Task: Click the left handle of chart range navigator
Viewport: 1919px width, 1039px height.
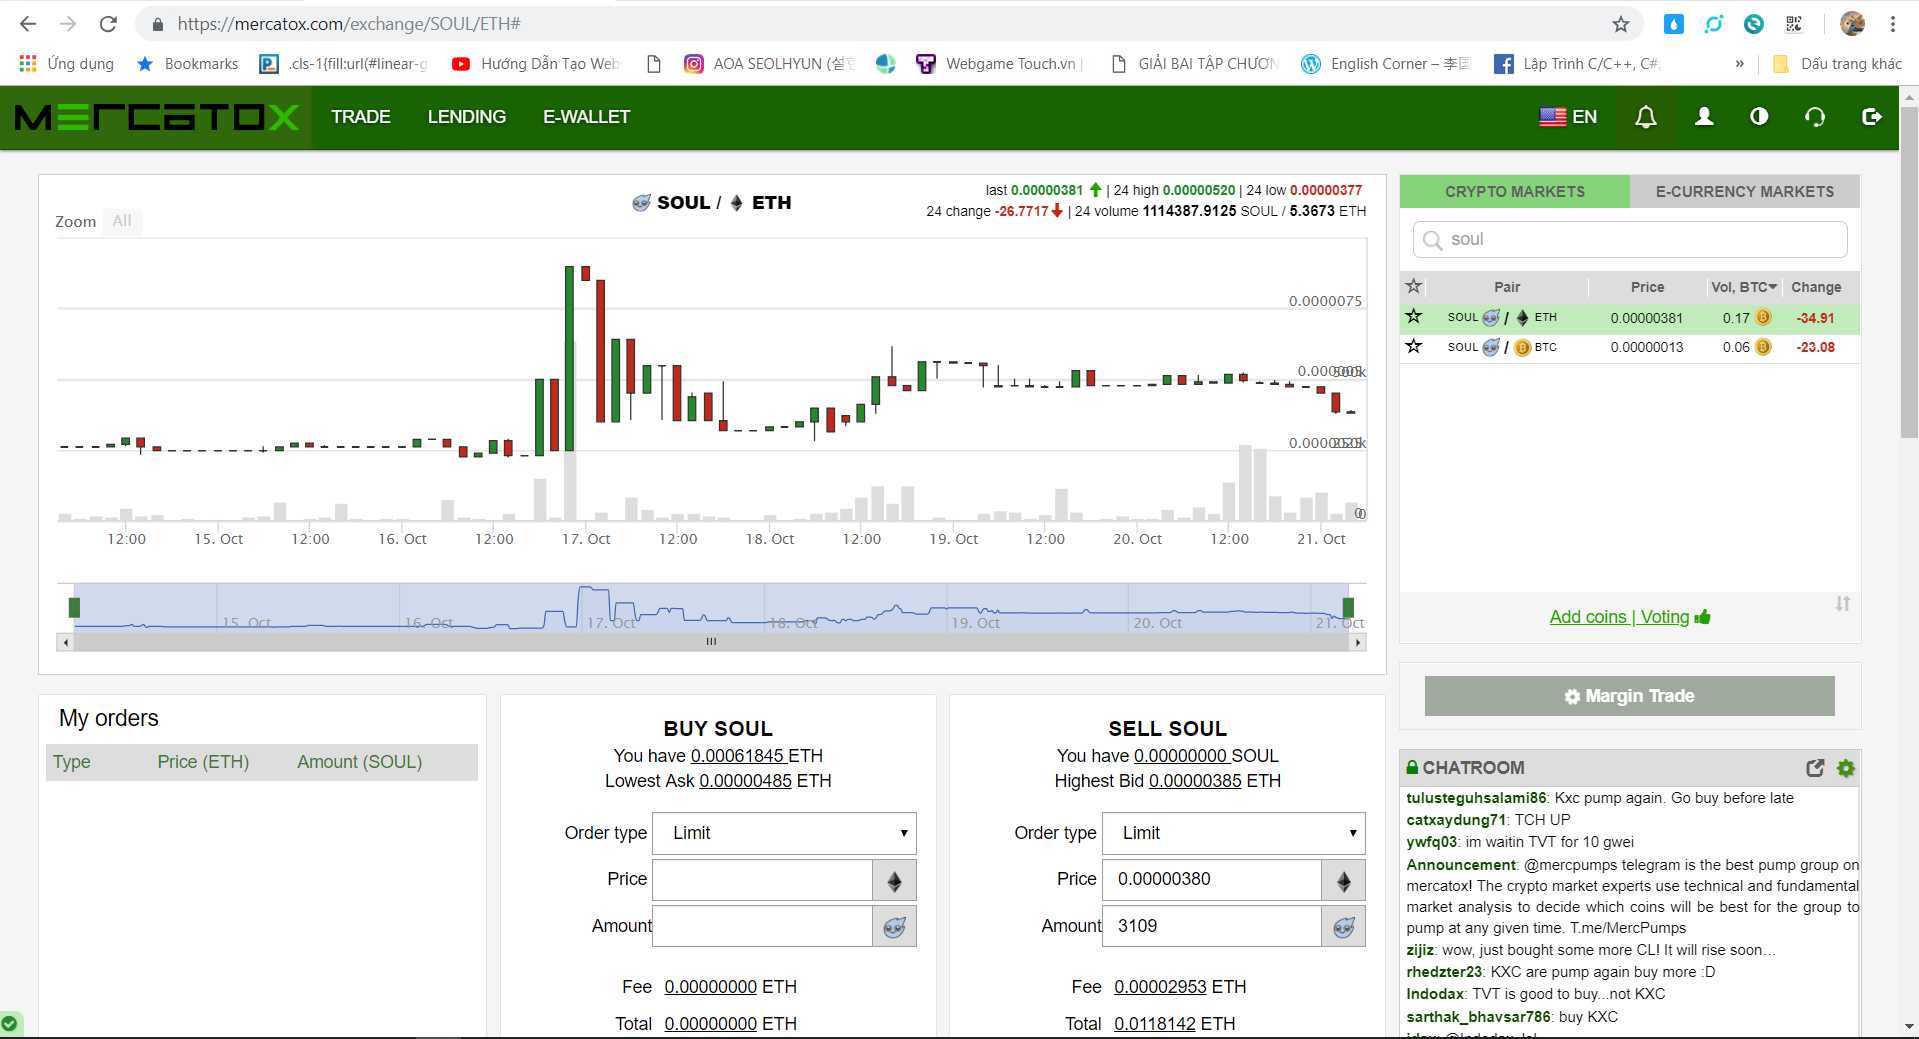Action: 74,607
